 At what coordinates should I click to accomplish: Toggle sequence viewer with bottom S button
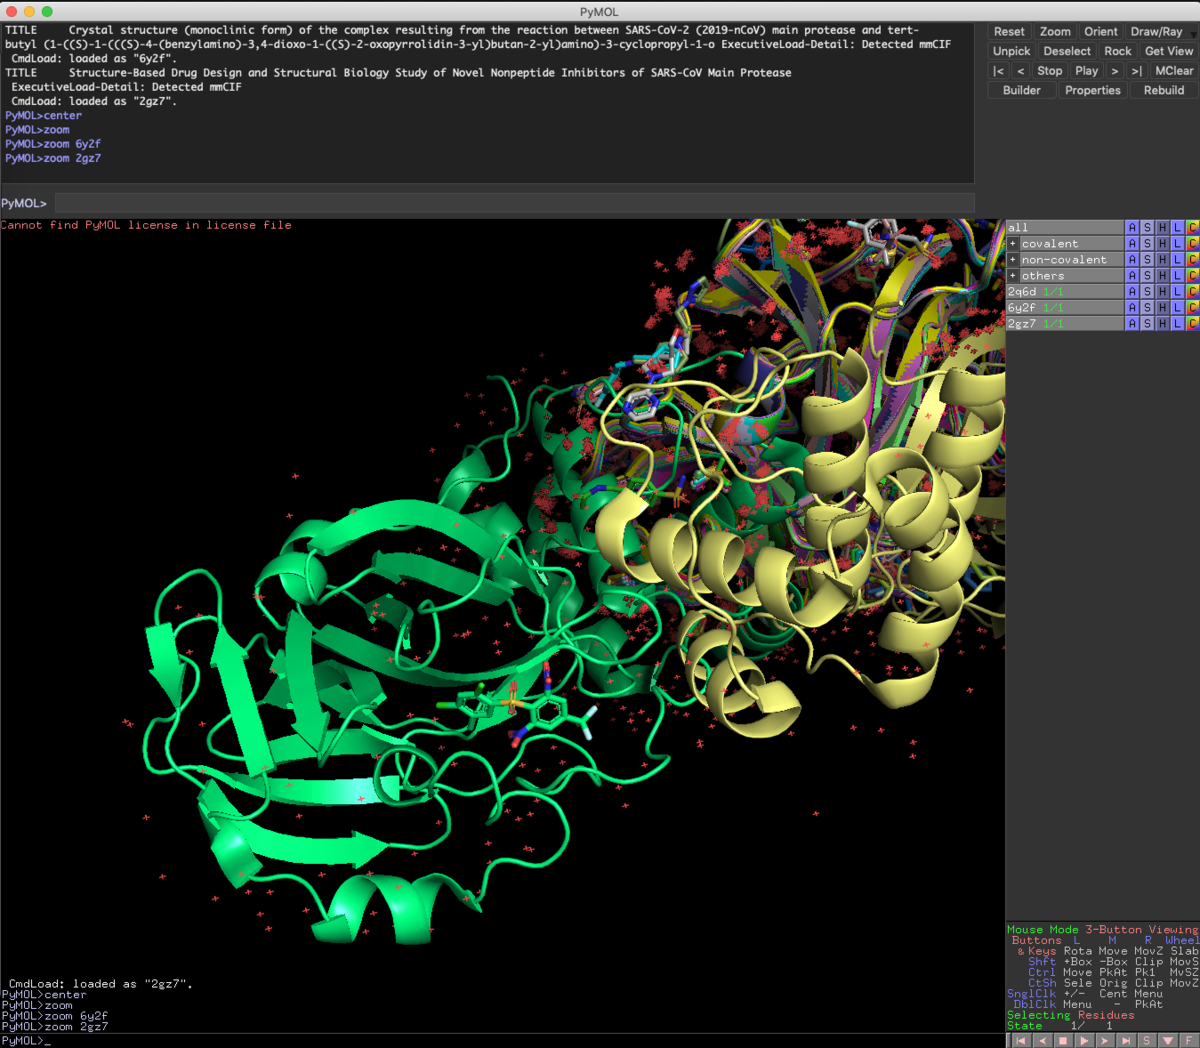click(1146, 1040)
